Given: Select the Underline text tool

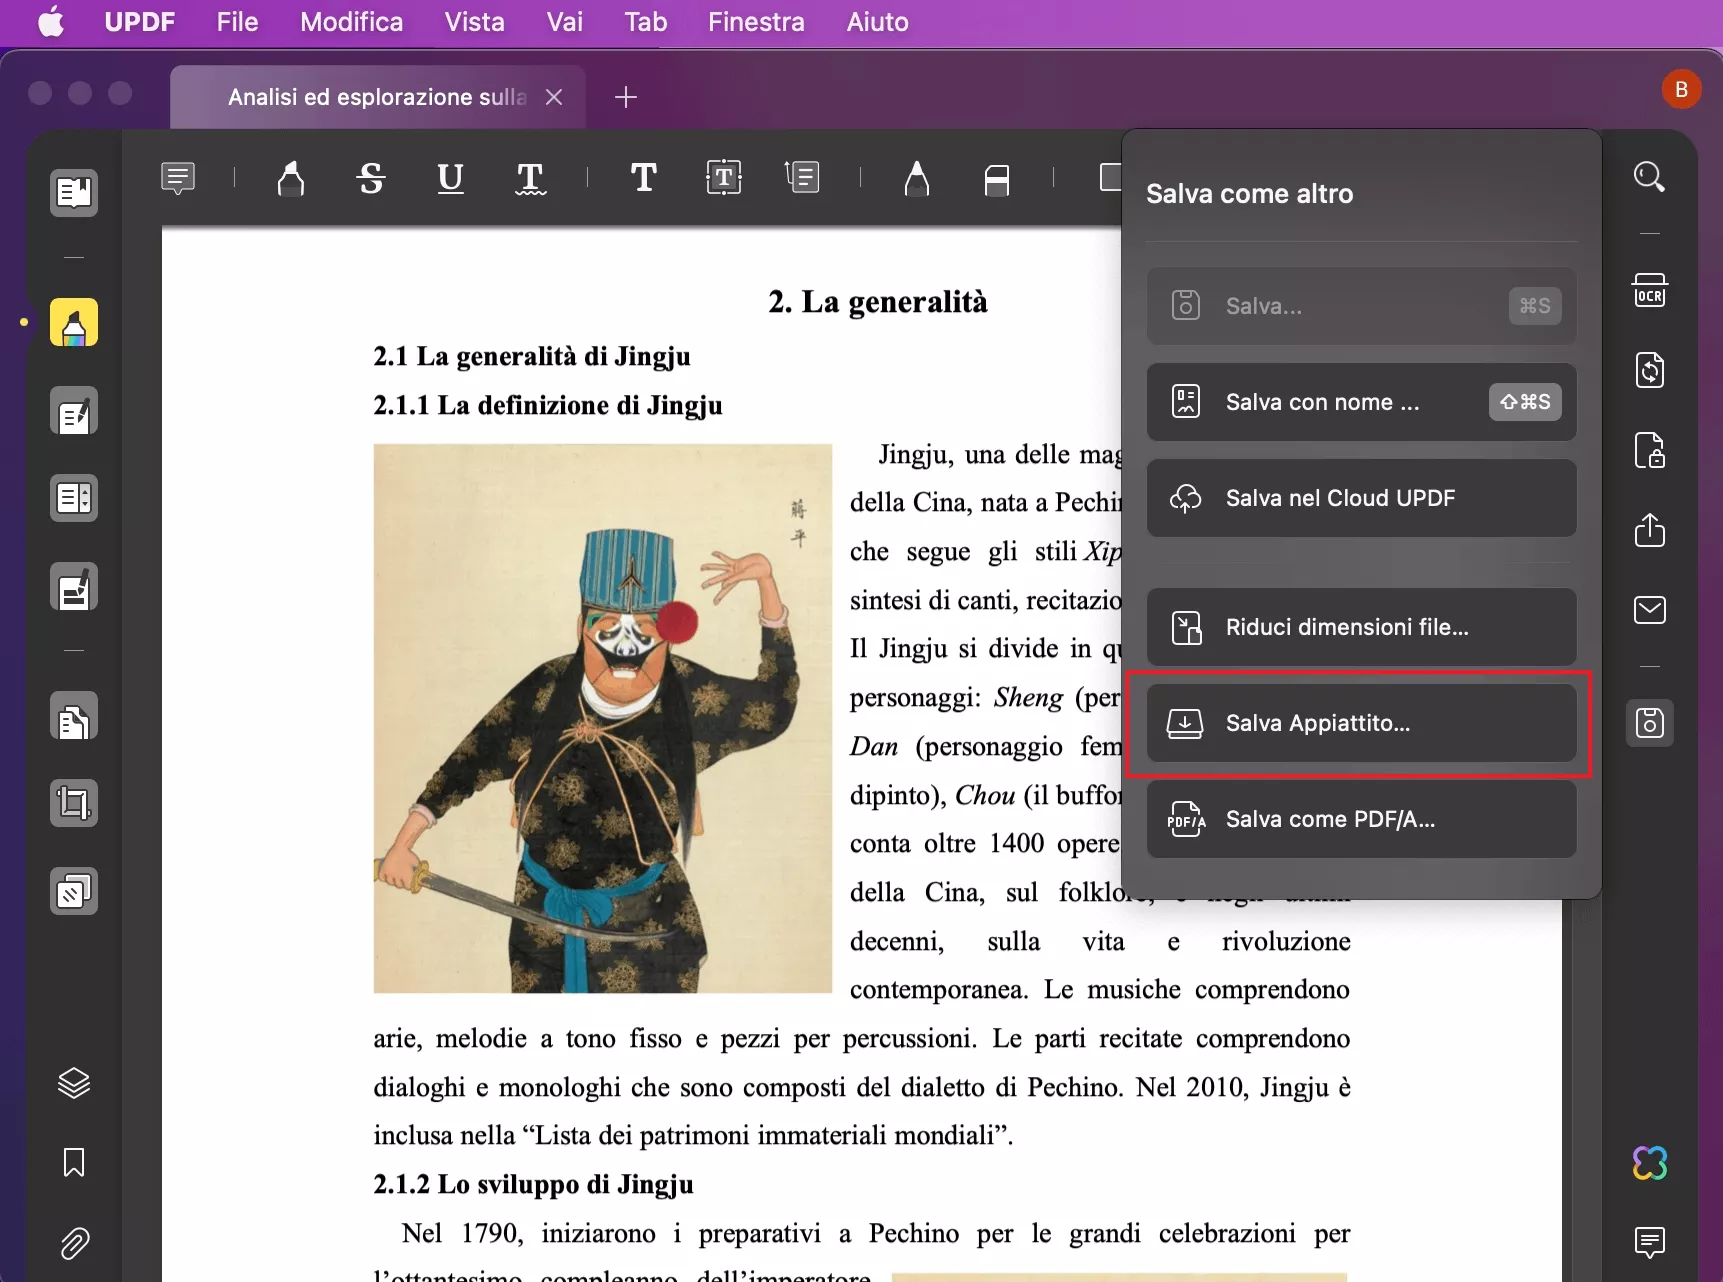Looking at the screenshot, I should 451,178.
